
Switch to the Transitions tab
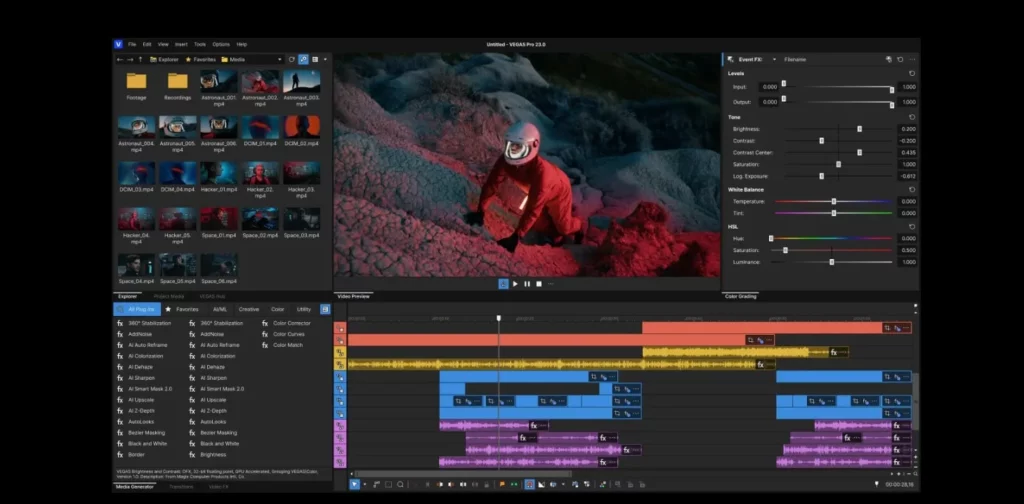(181, 487)
